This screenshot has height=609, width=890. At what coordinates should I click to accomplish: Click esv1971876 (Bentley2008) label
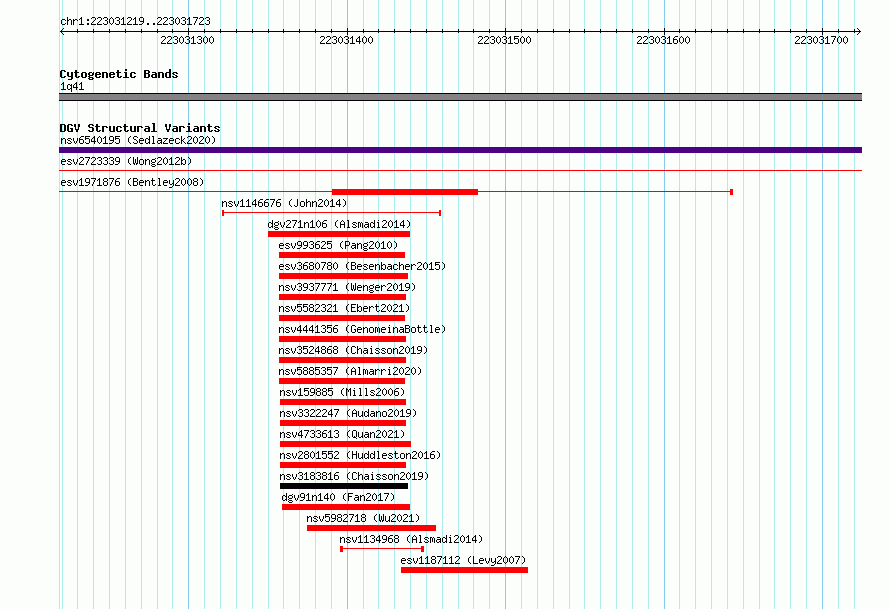click(132, 182)
